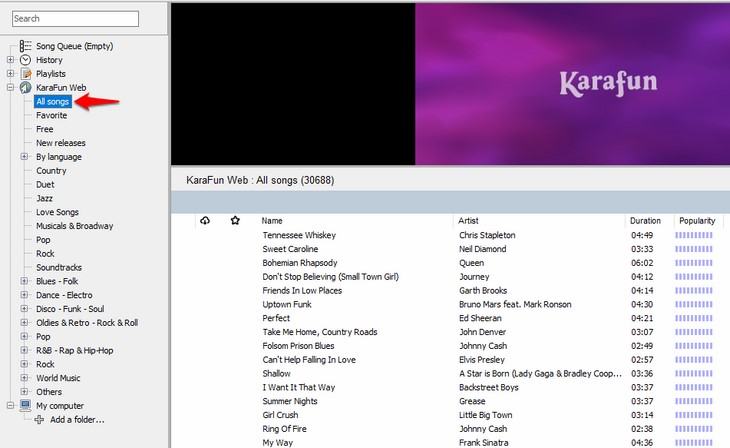
Task: Sort list by the Duration column header
Action: (645, 221)
